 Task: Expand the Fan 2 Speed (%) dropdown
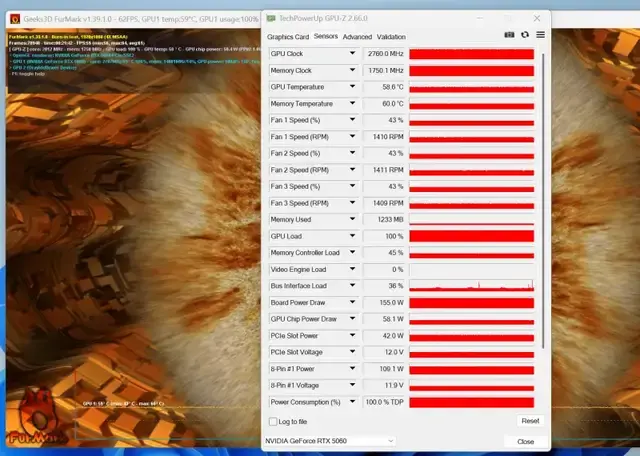pyautogui.click(x=352, y=153)
